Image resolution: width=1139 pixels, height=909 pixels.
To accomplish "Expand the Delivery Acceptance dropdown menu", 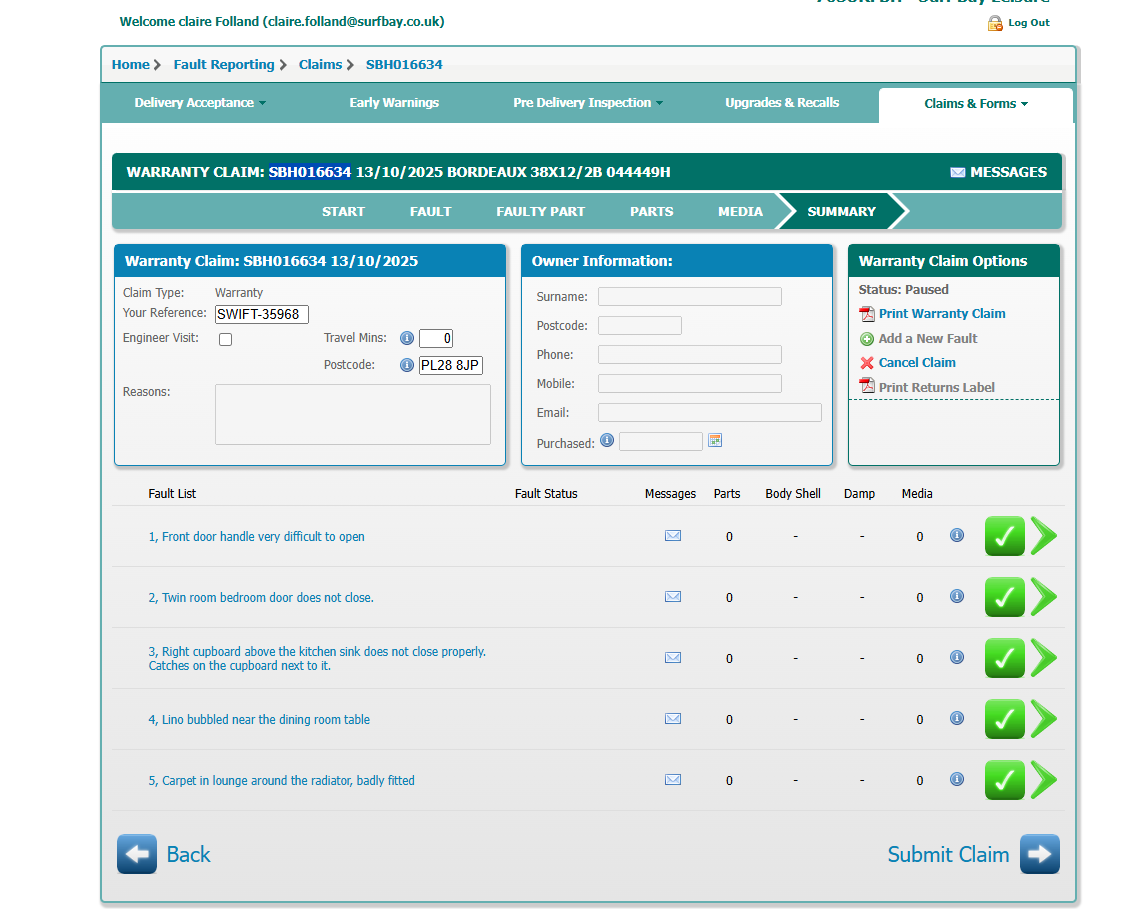I will point(200,103).
